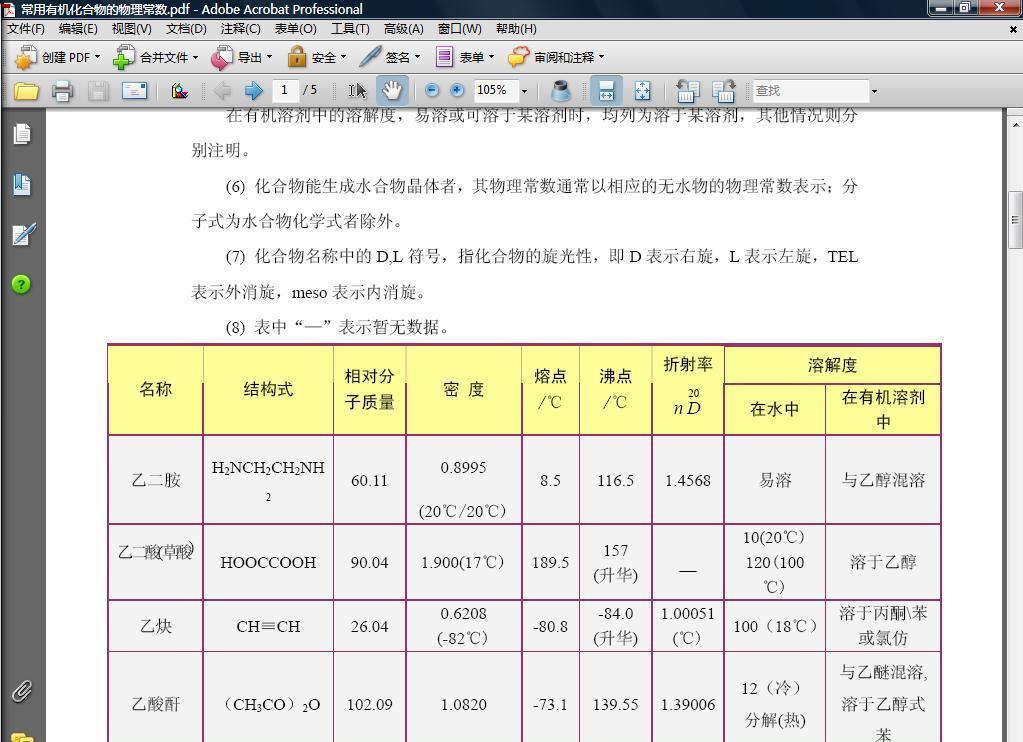
Task: Open the Comments panel icon at bottom
Action: pos(22,737)
